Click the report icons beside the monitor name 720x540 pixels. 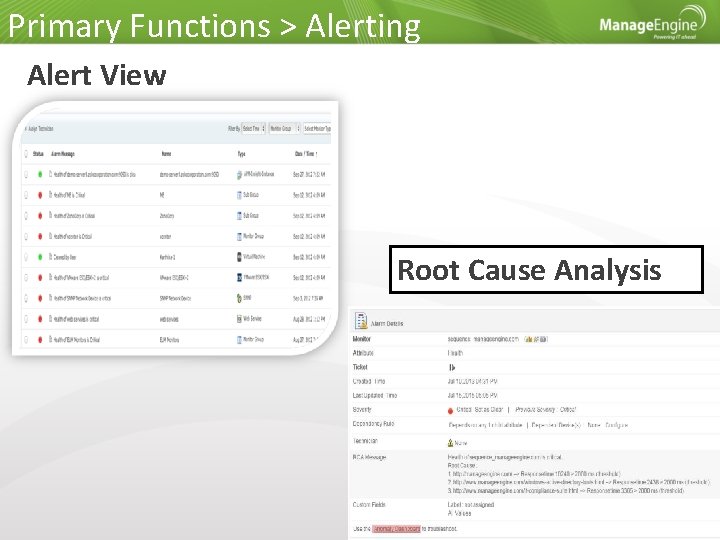[536, 339]
